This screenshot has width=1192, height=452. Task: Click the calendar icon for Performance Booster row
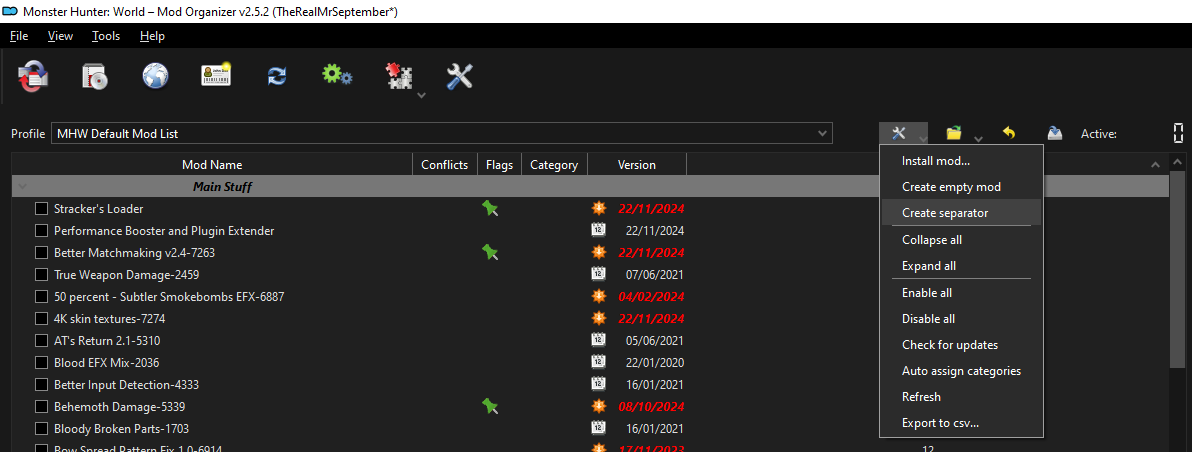599,230
